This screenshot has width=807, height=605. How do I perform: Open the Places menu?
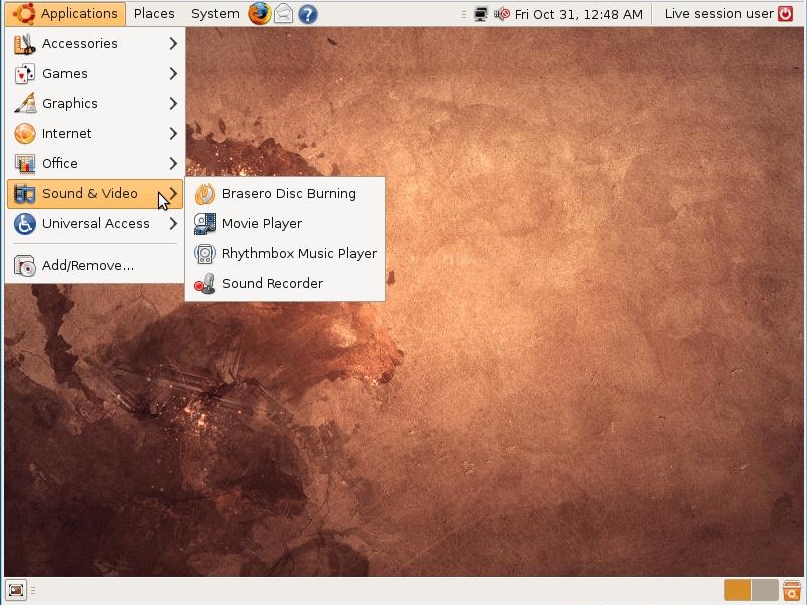coord(154,14)
